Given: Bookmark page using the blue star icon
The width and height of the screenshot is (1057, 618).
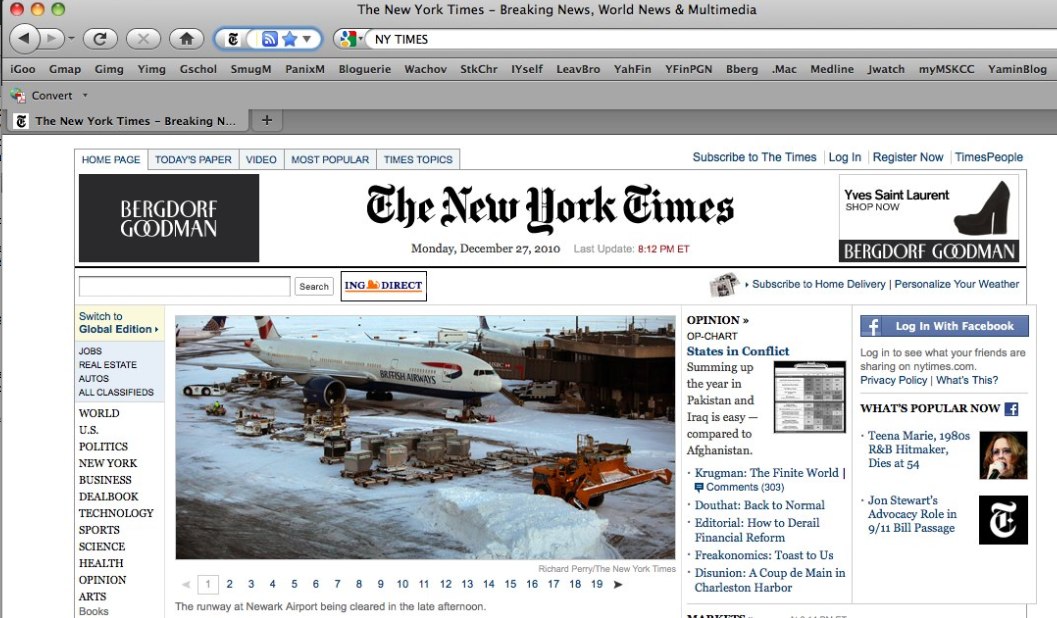Looking at the screenshot, I should coord(290,39).
